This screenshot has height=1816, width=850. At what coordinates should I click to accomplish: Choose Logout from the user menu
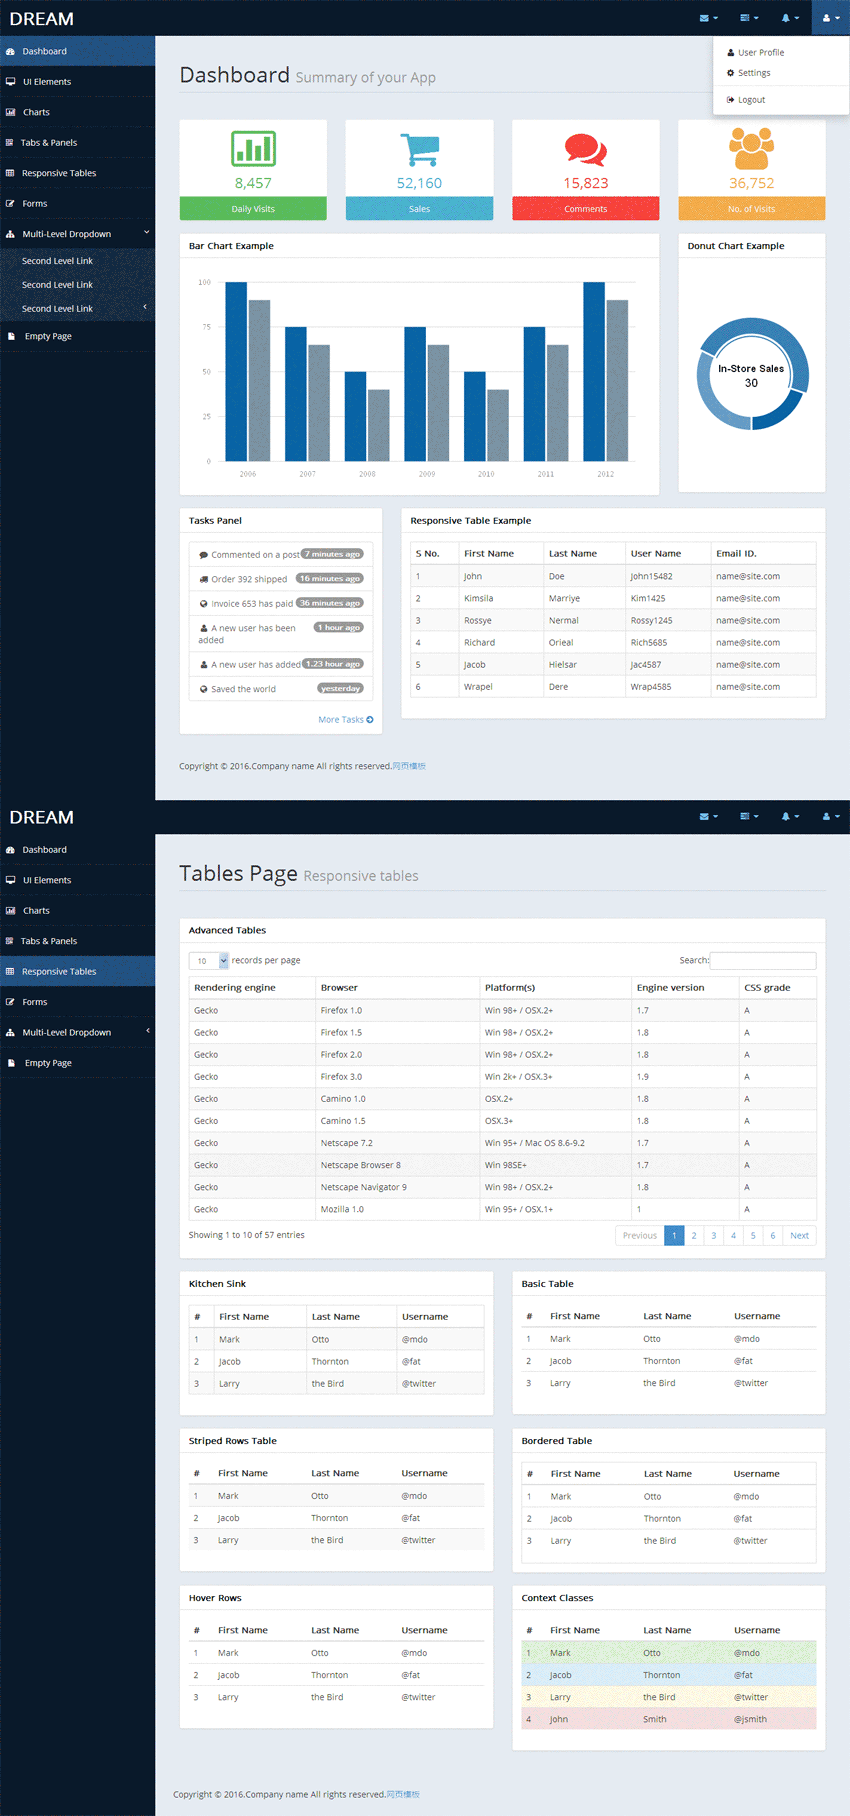[x=750, y=100]
